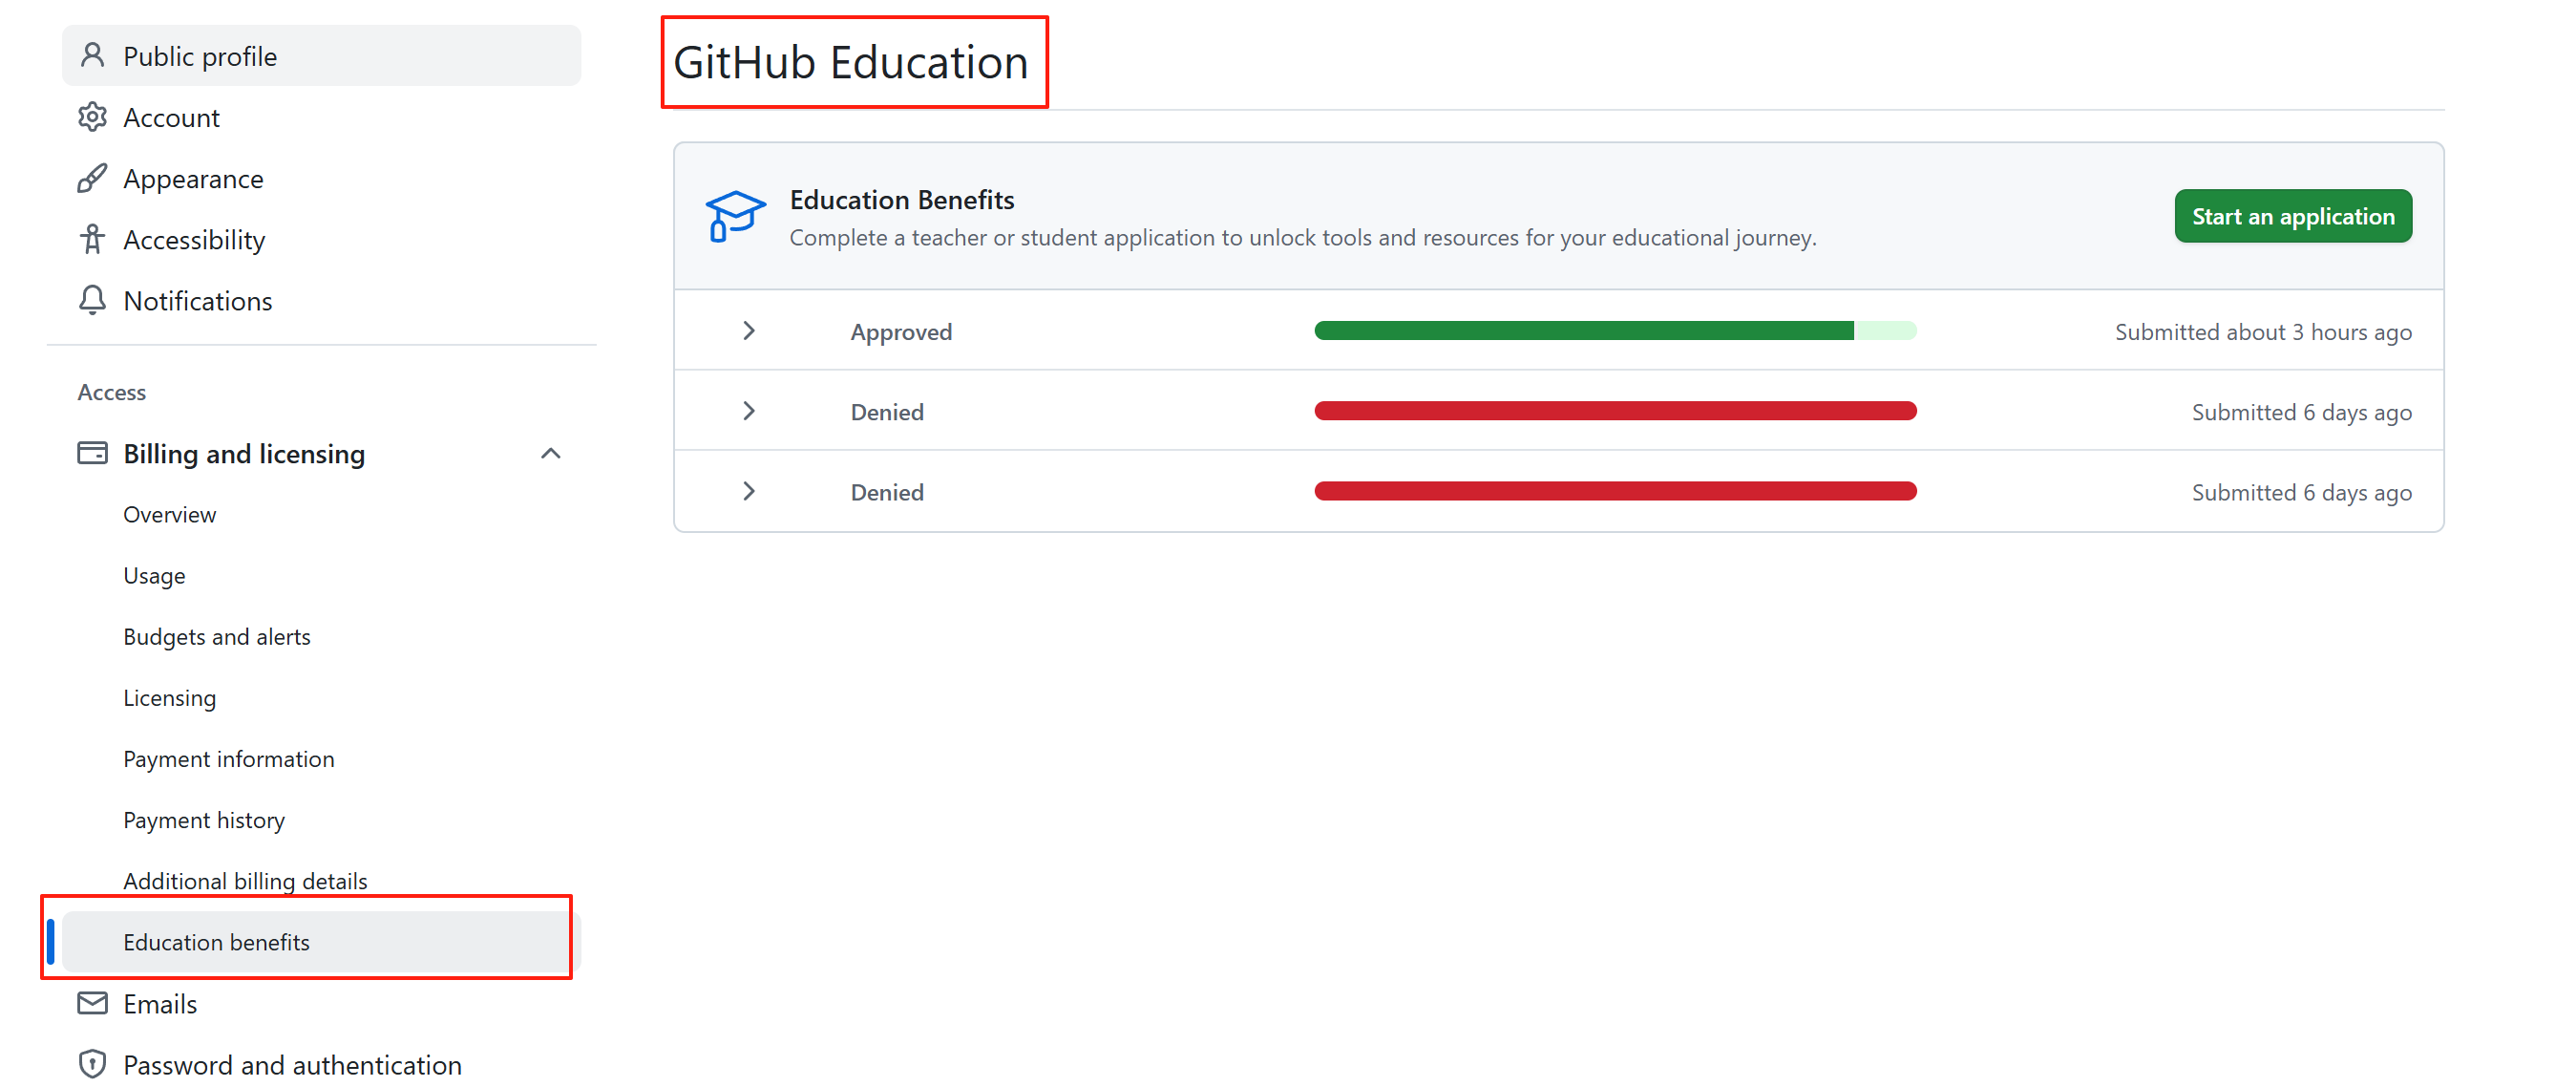
Task: Click the Public profile person icon
Action: [x=92, y=55]
